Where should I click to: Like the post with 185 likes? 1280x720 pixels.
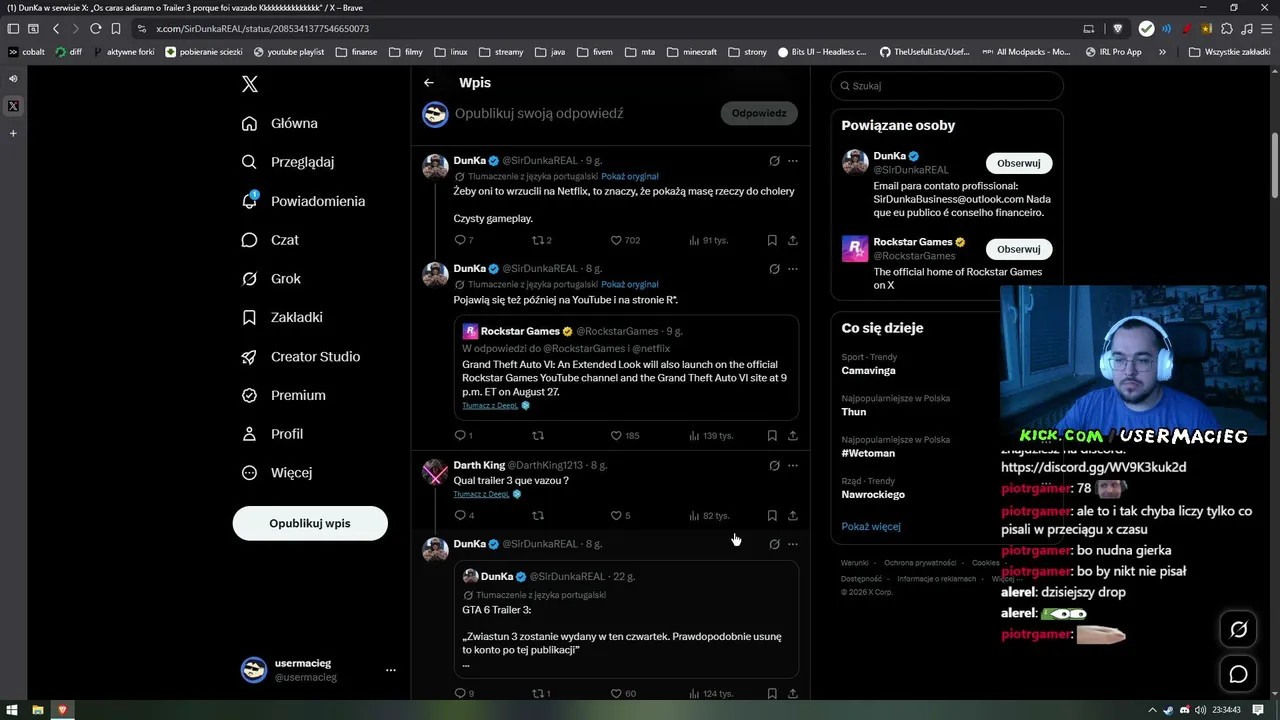coord(625,435)
